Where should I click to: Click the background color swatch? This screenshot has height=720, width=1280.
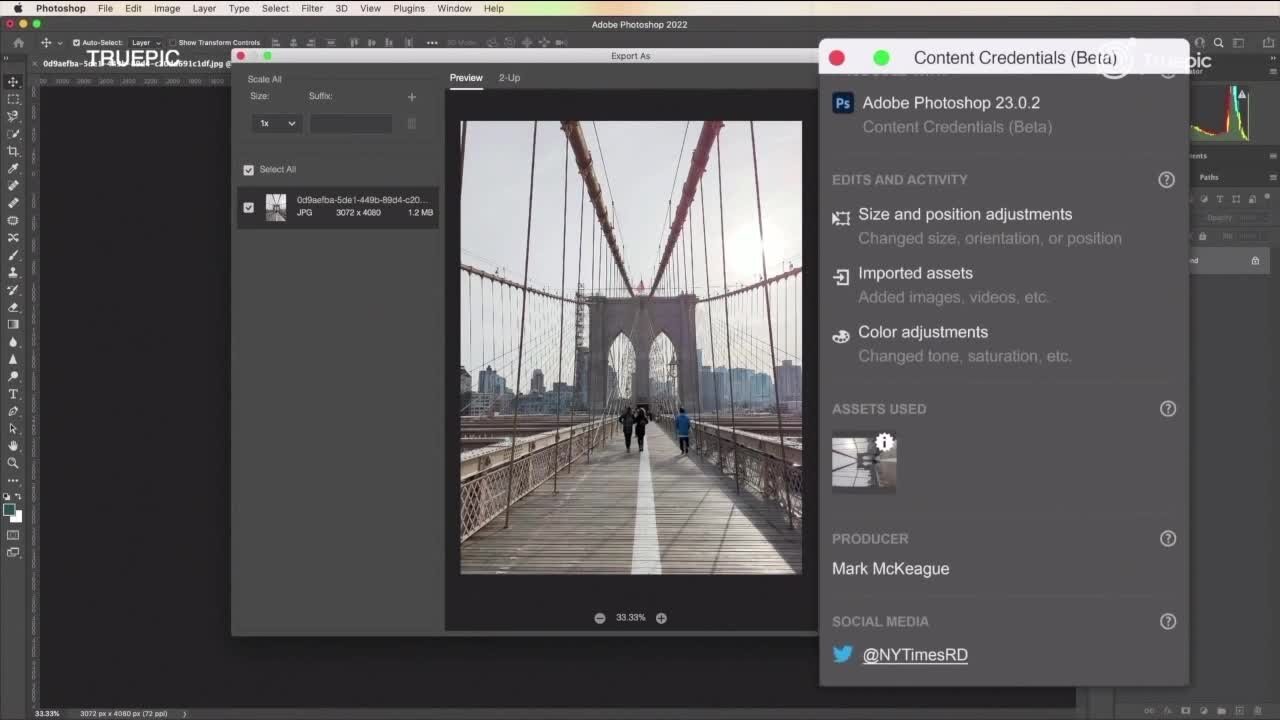coord(17,517)
